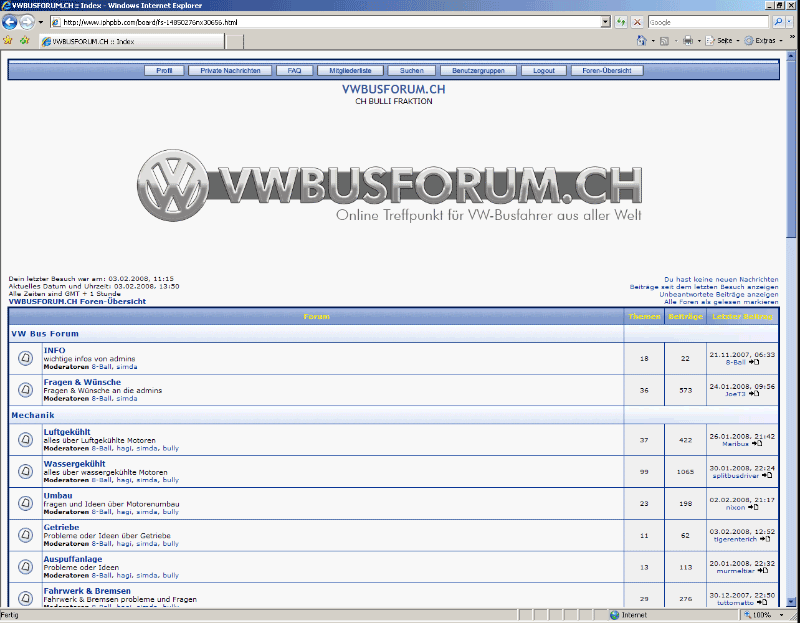Open the dropdown arrow beside the Print icon

(x=699, y=41)
